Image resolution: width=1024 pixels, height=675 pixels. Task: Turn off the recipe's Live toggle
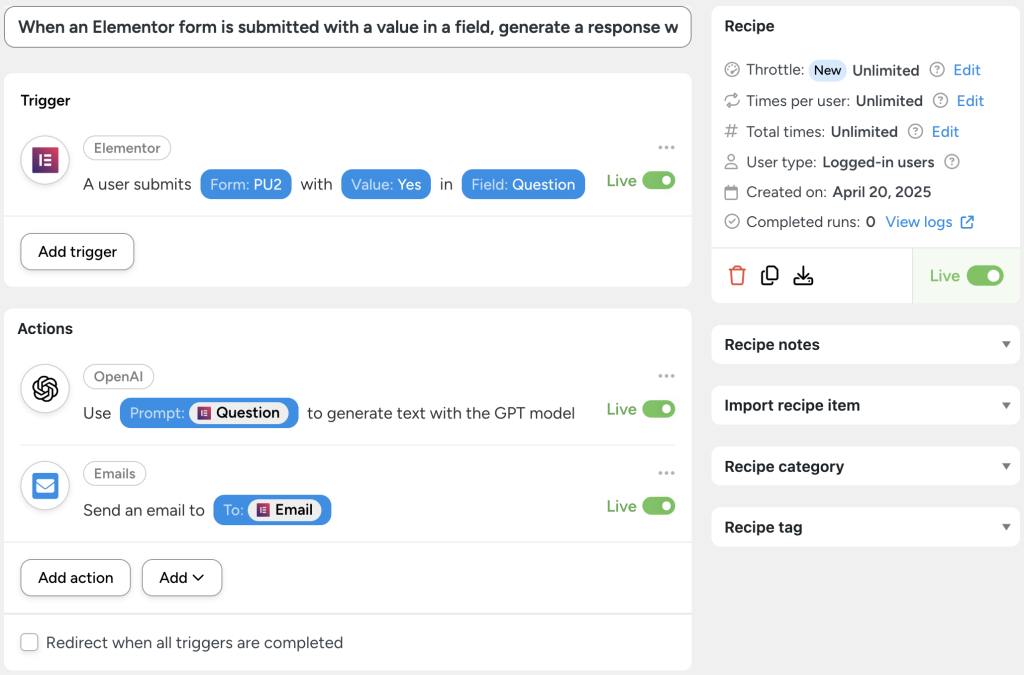[x=984, y=275]
